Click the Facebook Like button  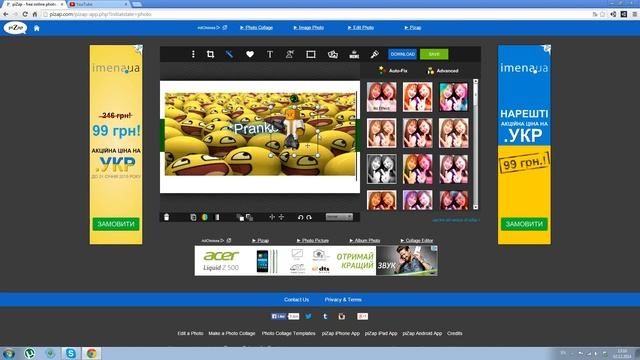coord(279,316)
